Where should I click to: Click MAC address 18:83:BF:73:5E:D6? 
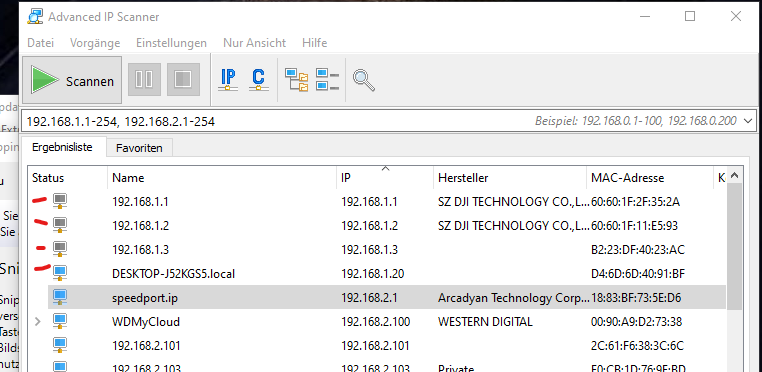point(636,298)
